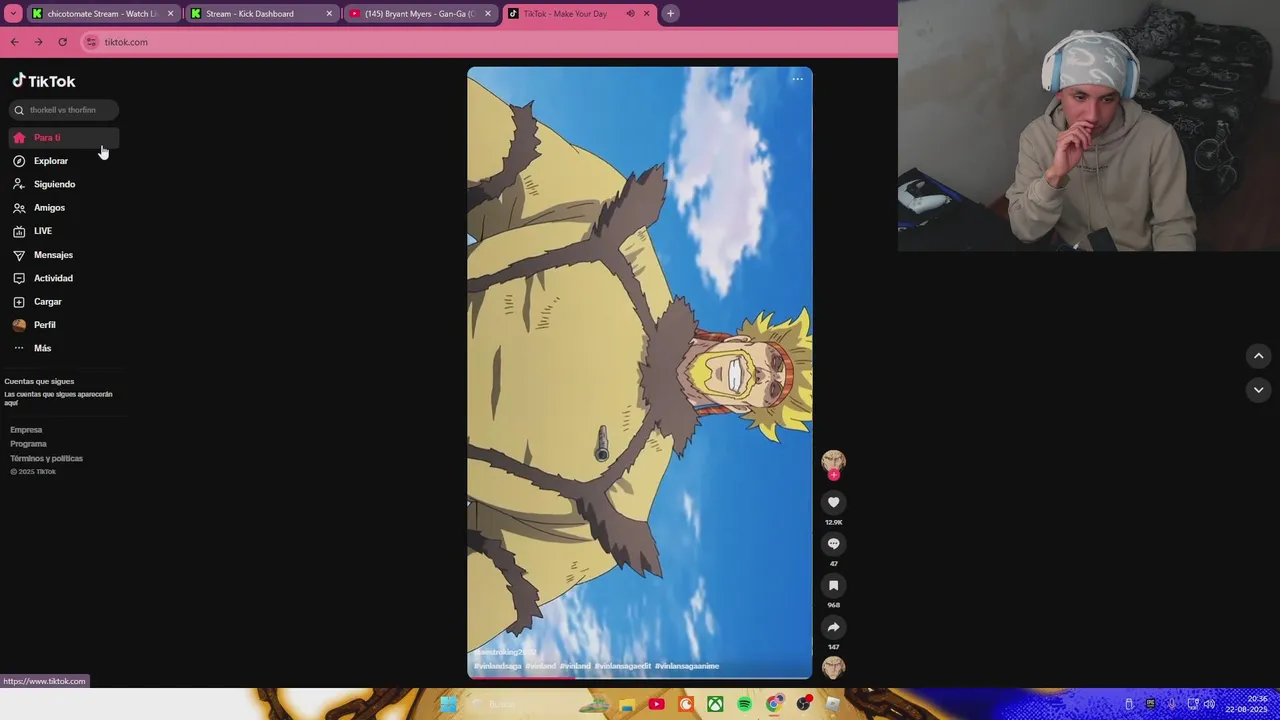1280x720 pixels.
Task: Switch to Stream - Kick Dashboard tab
Action: [x=262, y=14]
